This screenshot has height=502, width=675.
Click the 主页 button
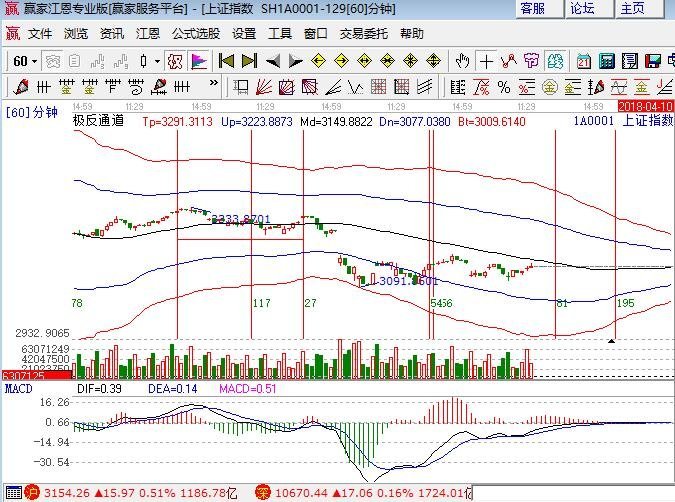click(x=639, y=9)
